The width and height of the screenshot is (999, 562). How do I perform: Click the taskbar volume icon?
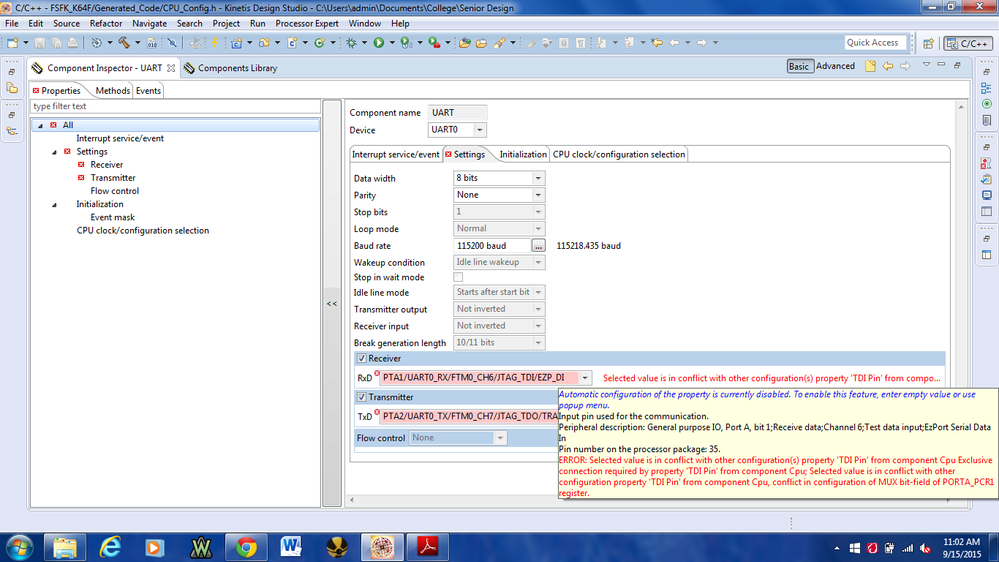[925, 548]
